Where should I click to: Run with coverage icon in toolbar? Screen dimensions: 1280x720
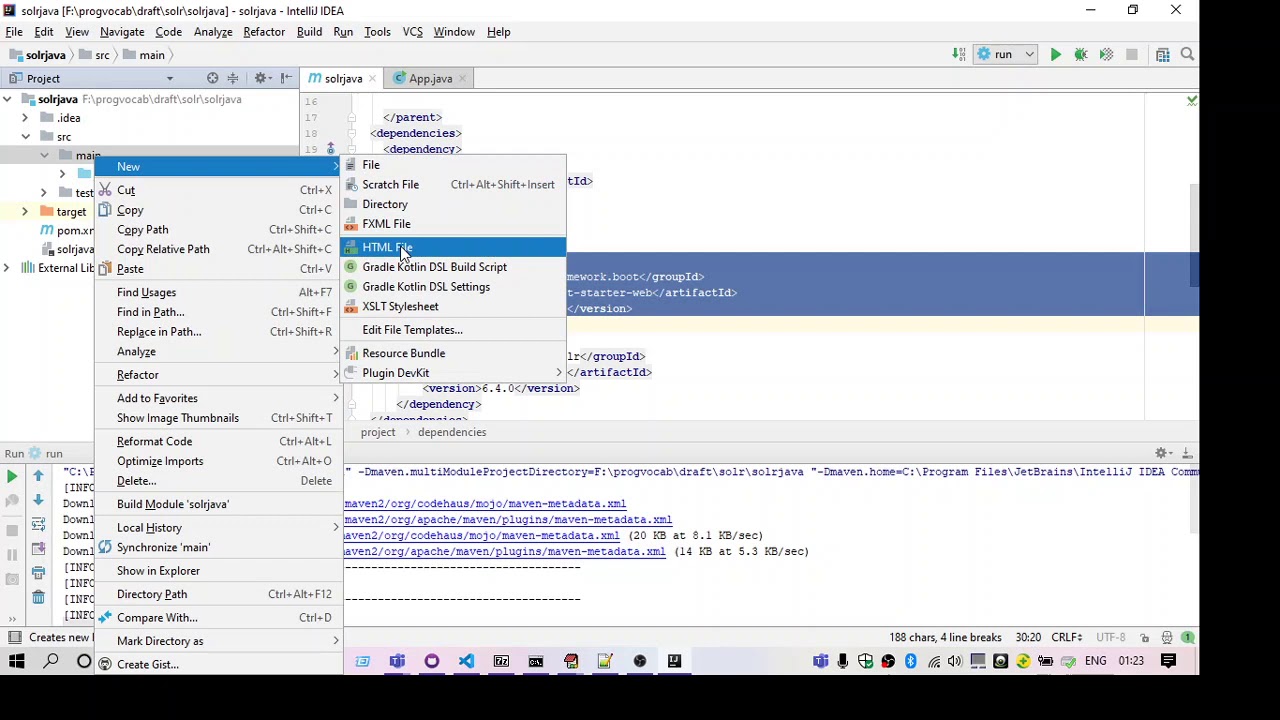1106,55
